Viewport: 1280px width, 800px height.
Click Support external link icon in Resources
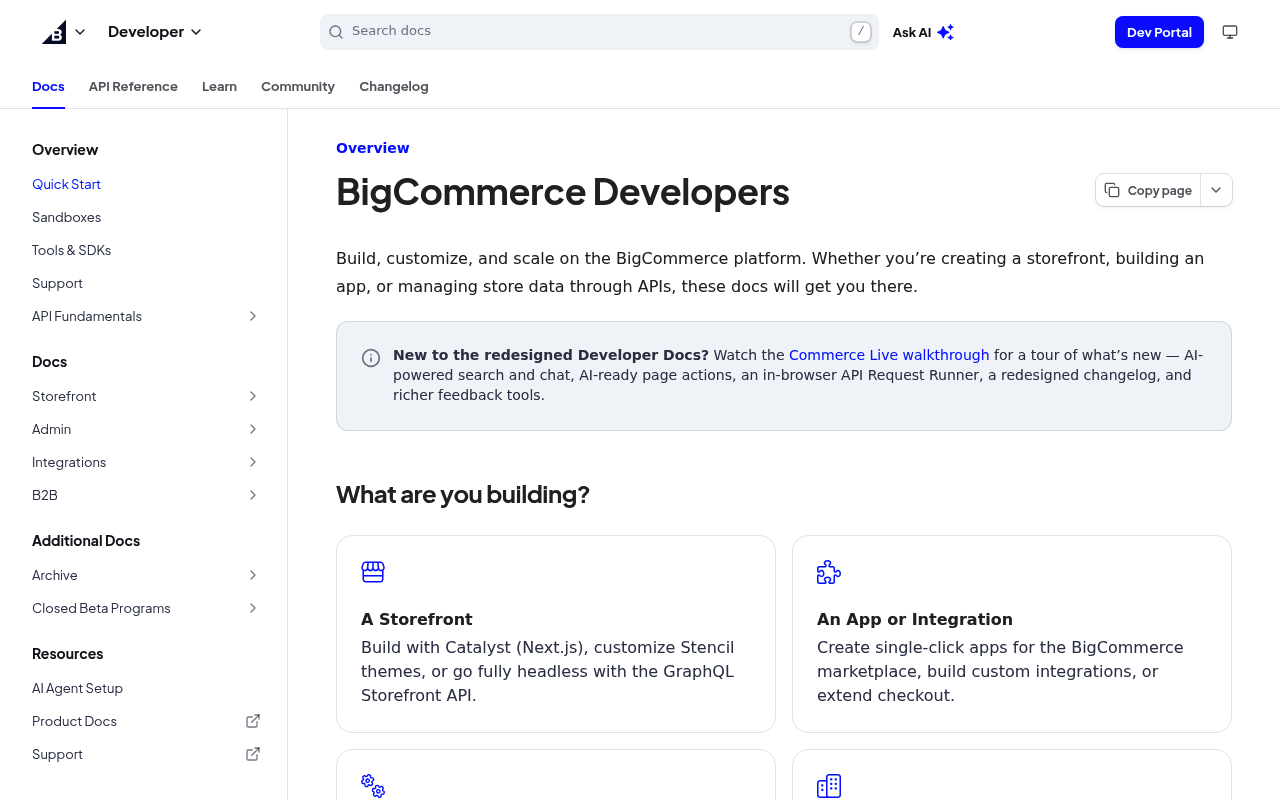(253, 754)
